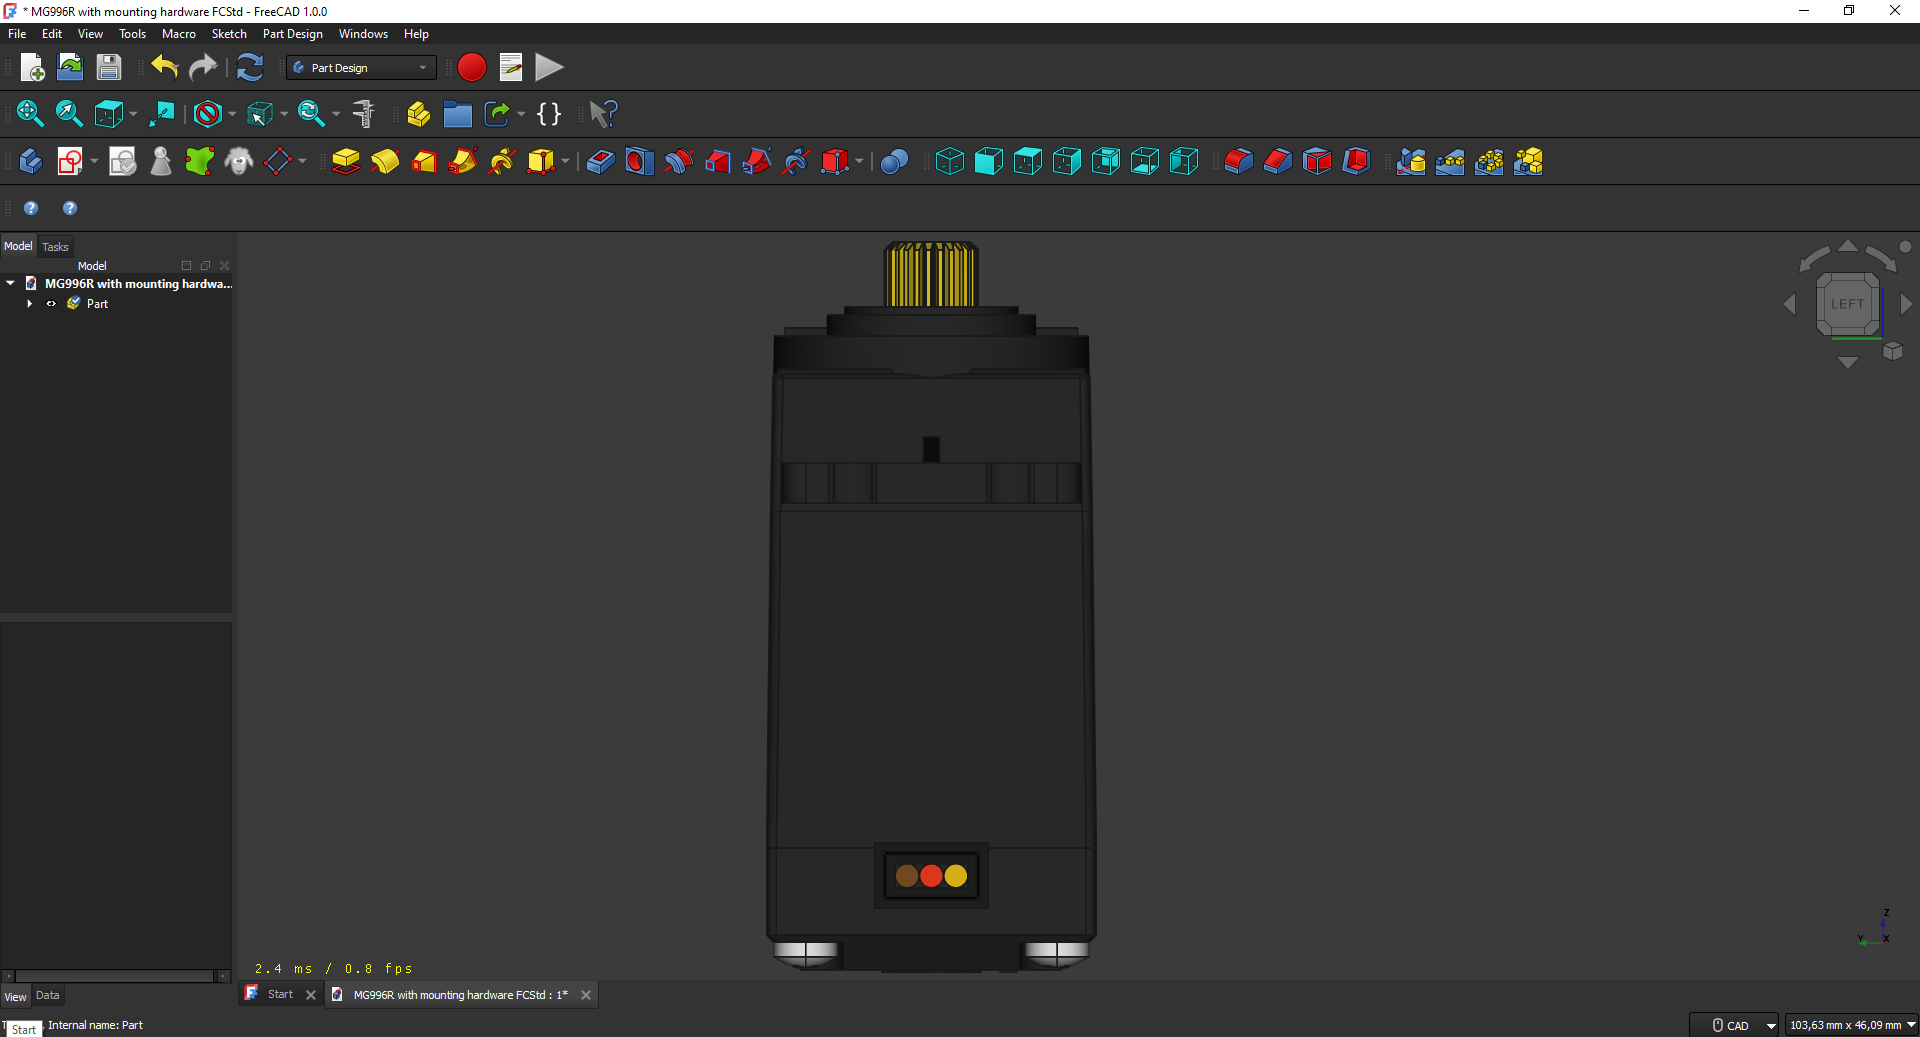Click the Boolean operation icon

895,161
